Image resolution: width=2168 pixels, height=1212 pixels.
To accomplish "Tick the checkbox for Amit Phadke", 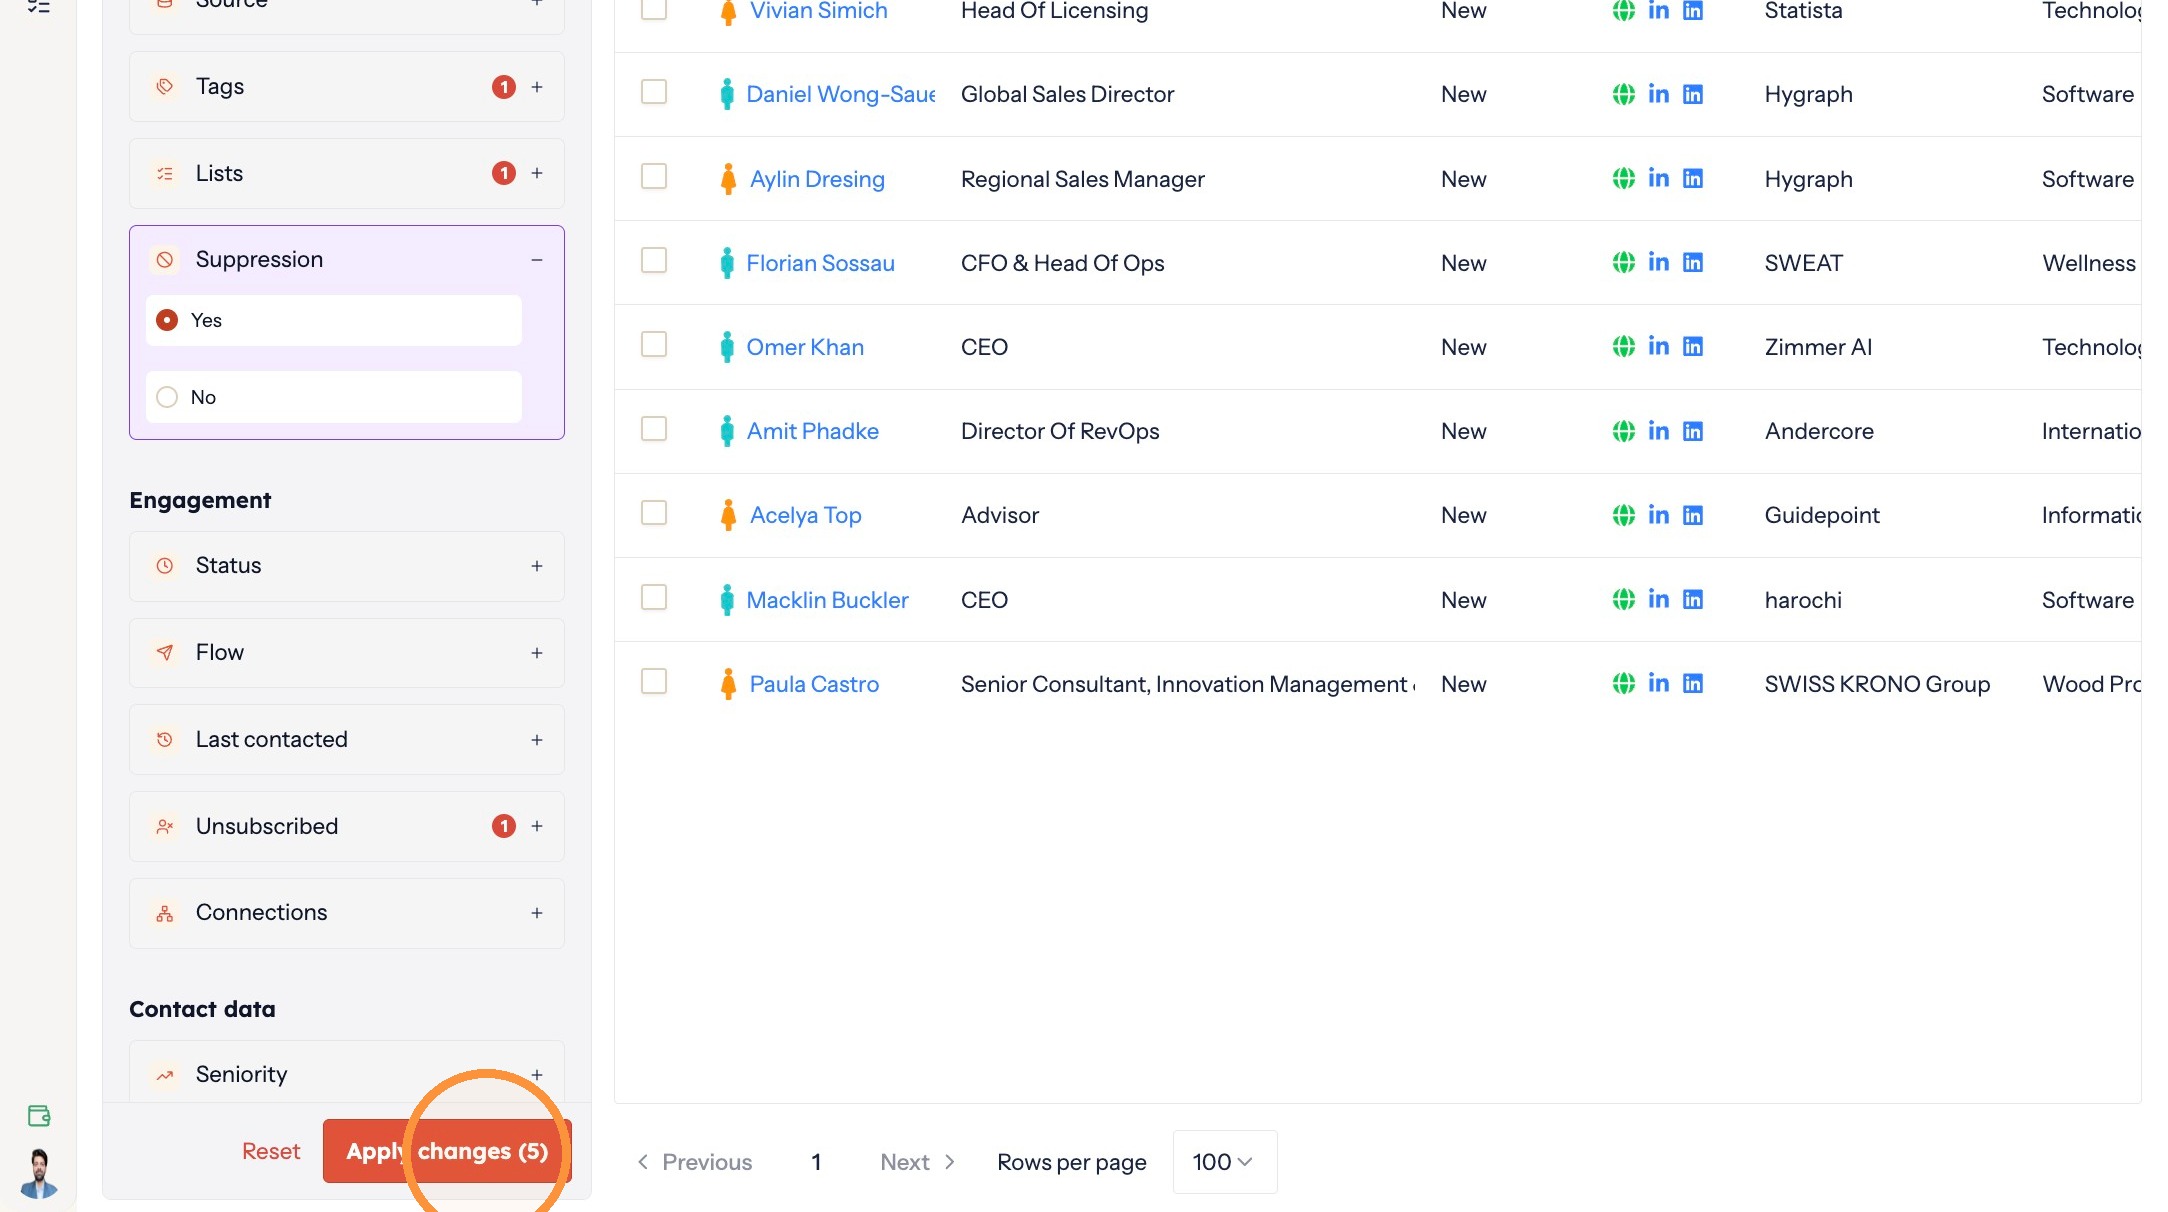I will (654, 429).
